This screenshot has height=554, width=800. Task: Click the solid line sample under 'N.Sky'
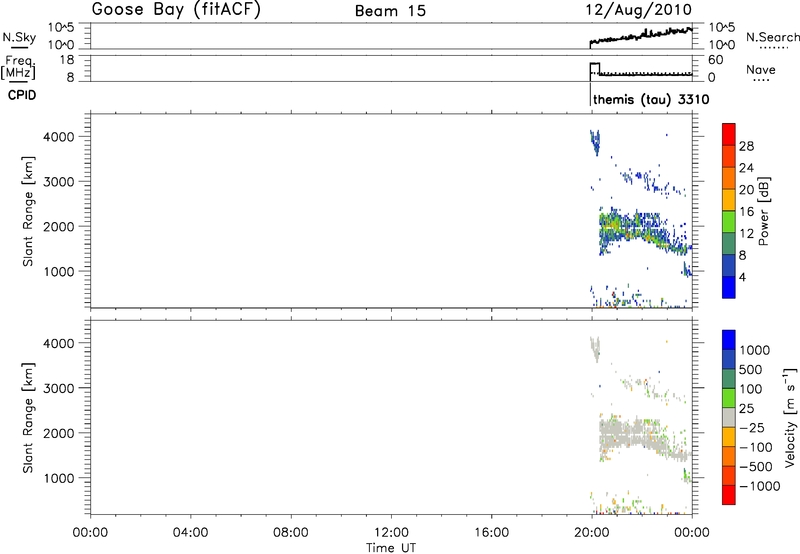(19, 47)
